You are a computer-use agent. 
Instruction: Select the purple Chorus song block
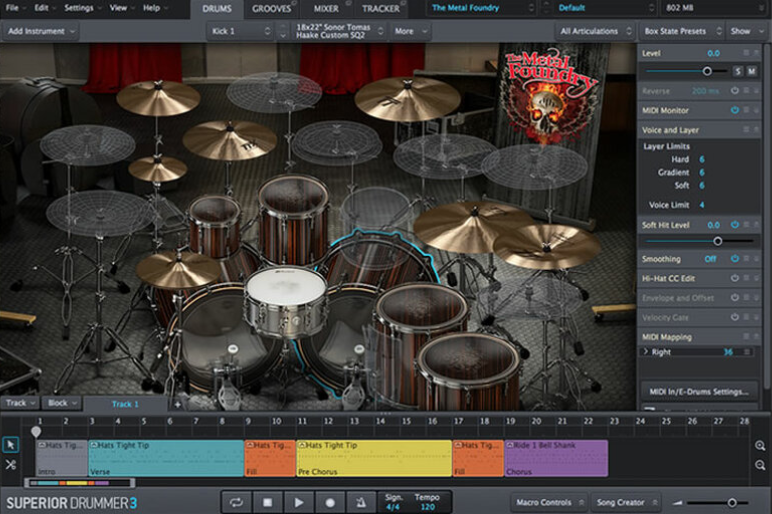coord(556,458)
